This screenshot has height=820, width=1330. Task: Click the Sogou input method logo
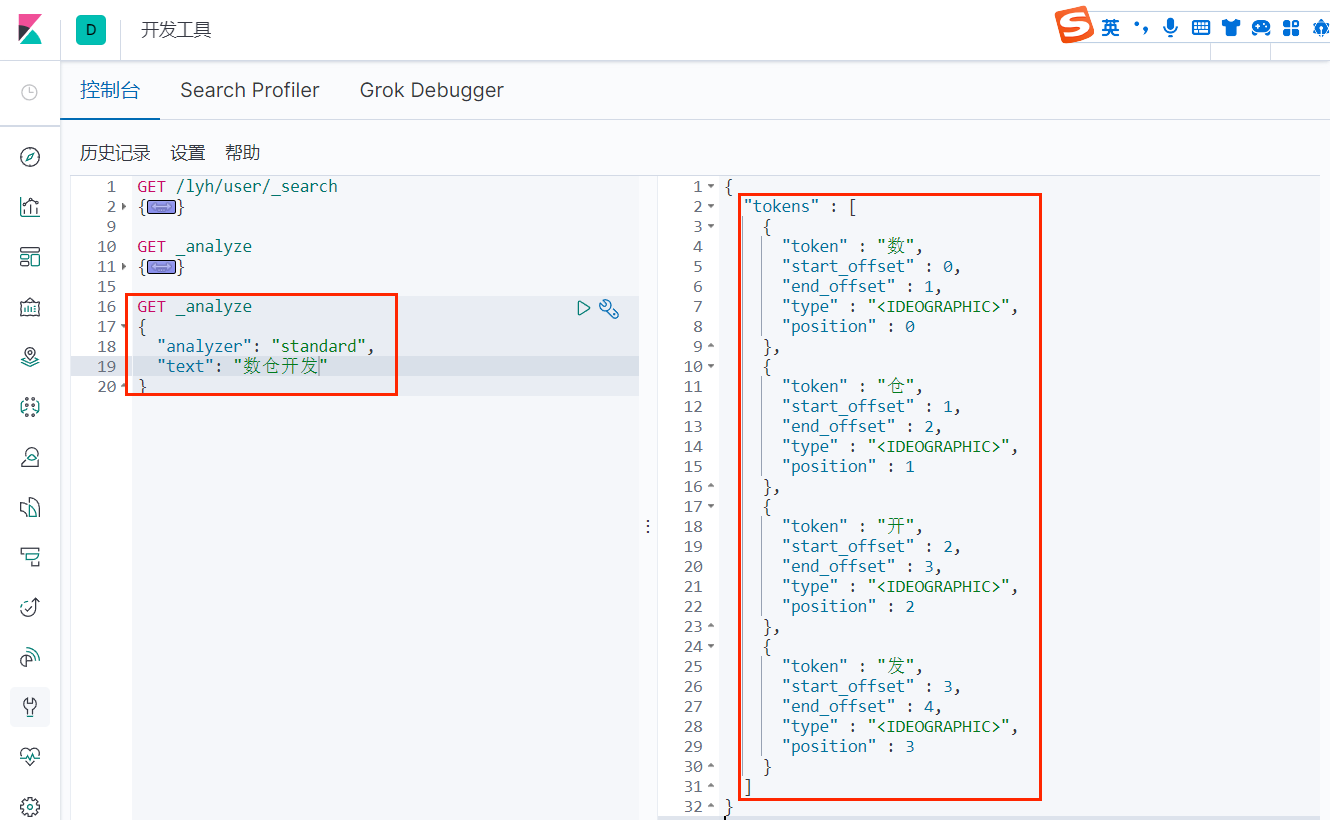[x=1076, y=25]
